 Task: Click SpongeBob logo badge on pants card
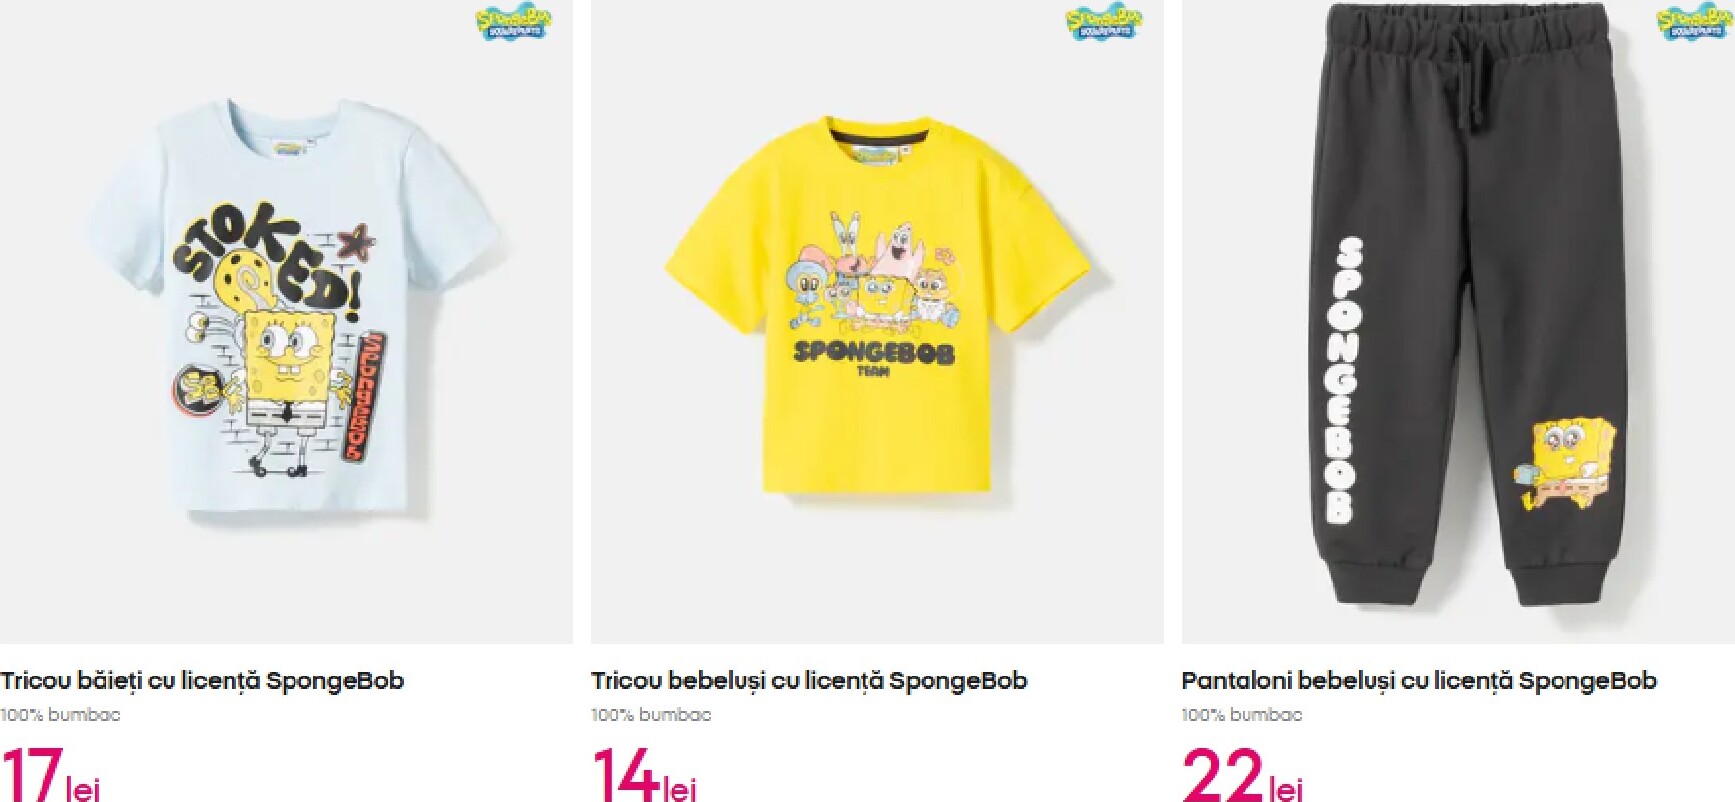[1694, 23]
